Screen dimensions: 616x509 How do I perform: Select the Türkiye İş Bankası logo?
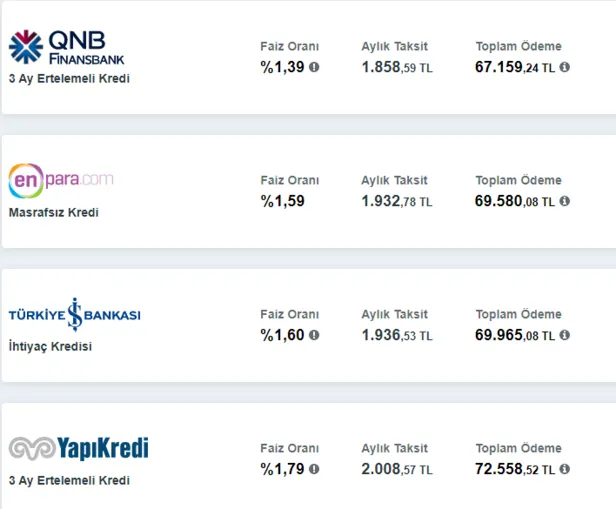click(75, 314)
